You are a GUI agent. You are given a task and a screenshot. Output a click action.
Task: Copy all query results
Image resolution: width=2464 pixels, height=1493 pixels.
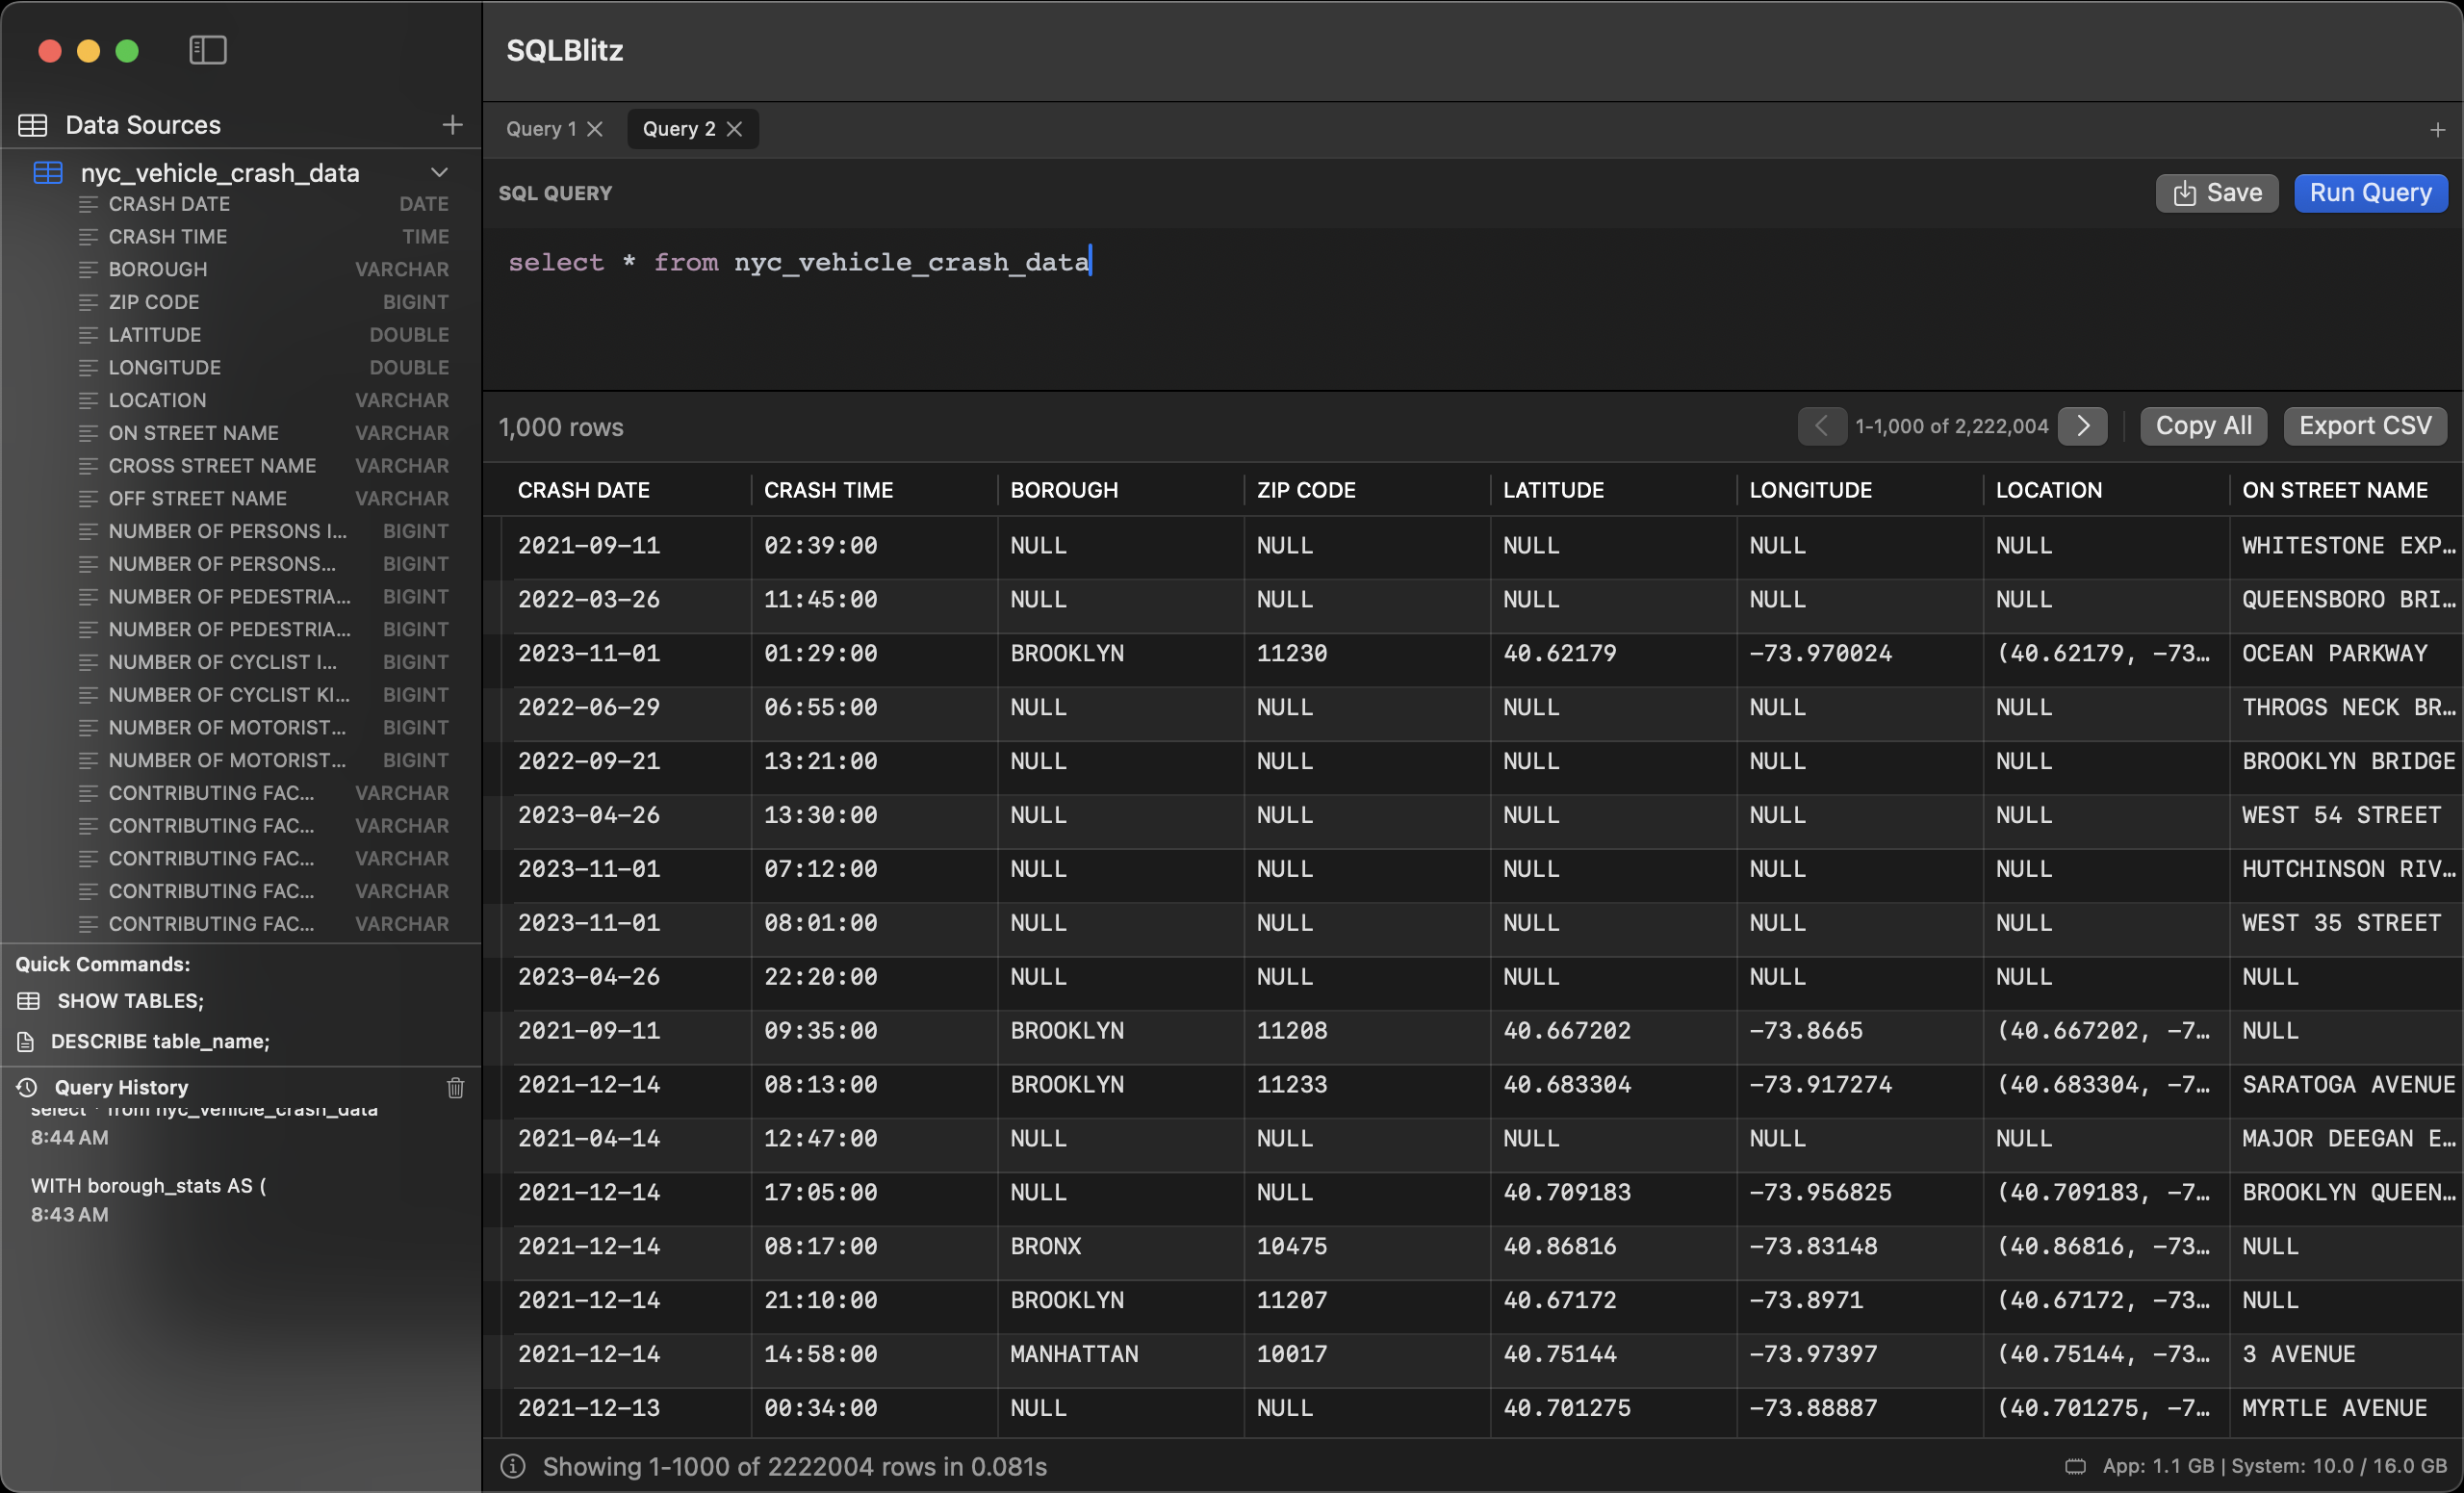[2203, 425]
